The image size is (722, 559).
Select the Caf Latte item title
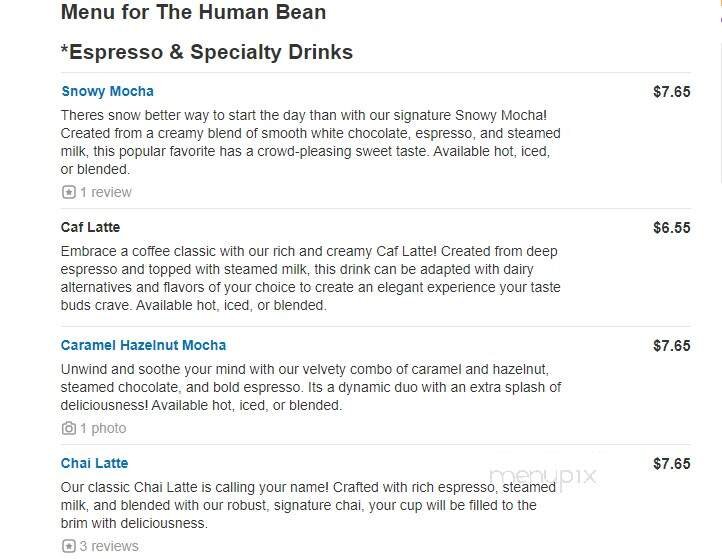(90, 228)
